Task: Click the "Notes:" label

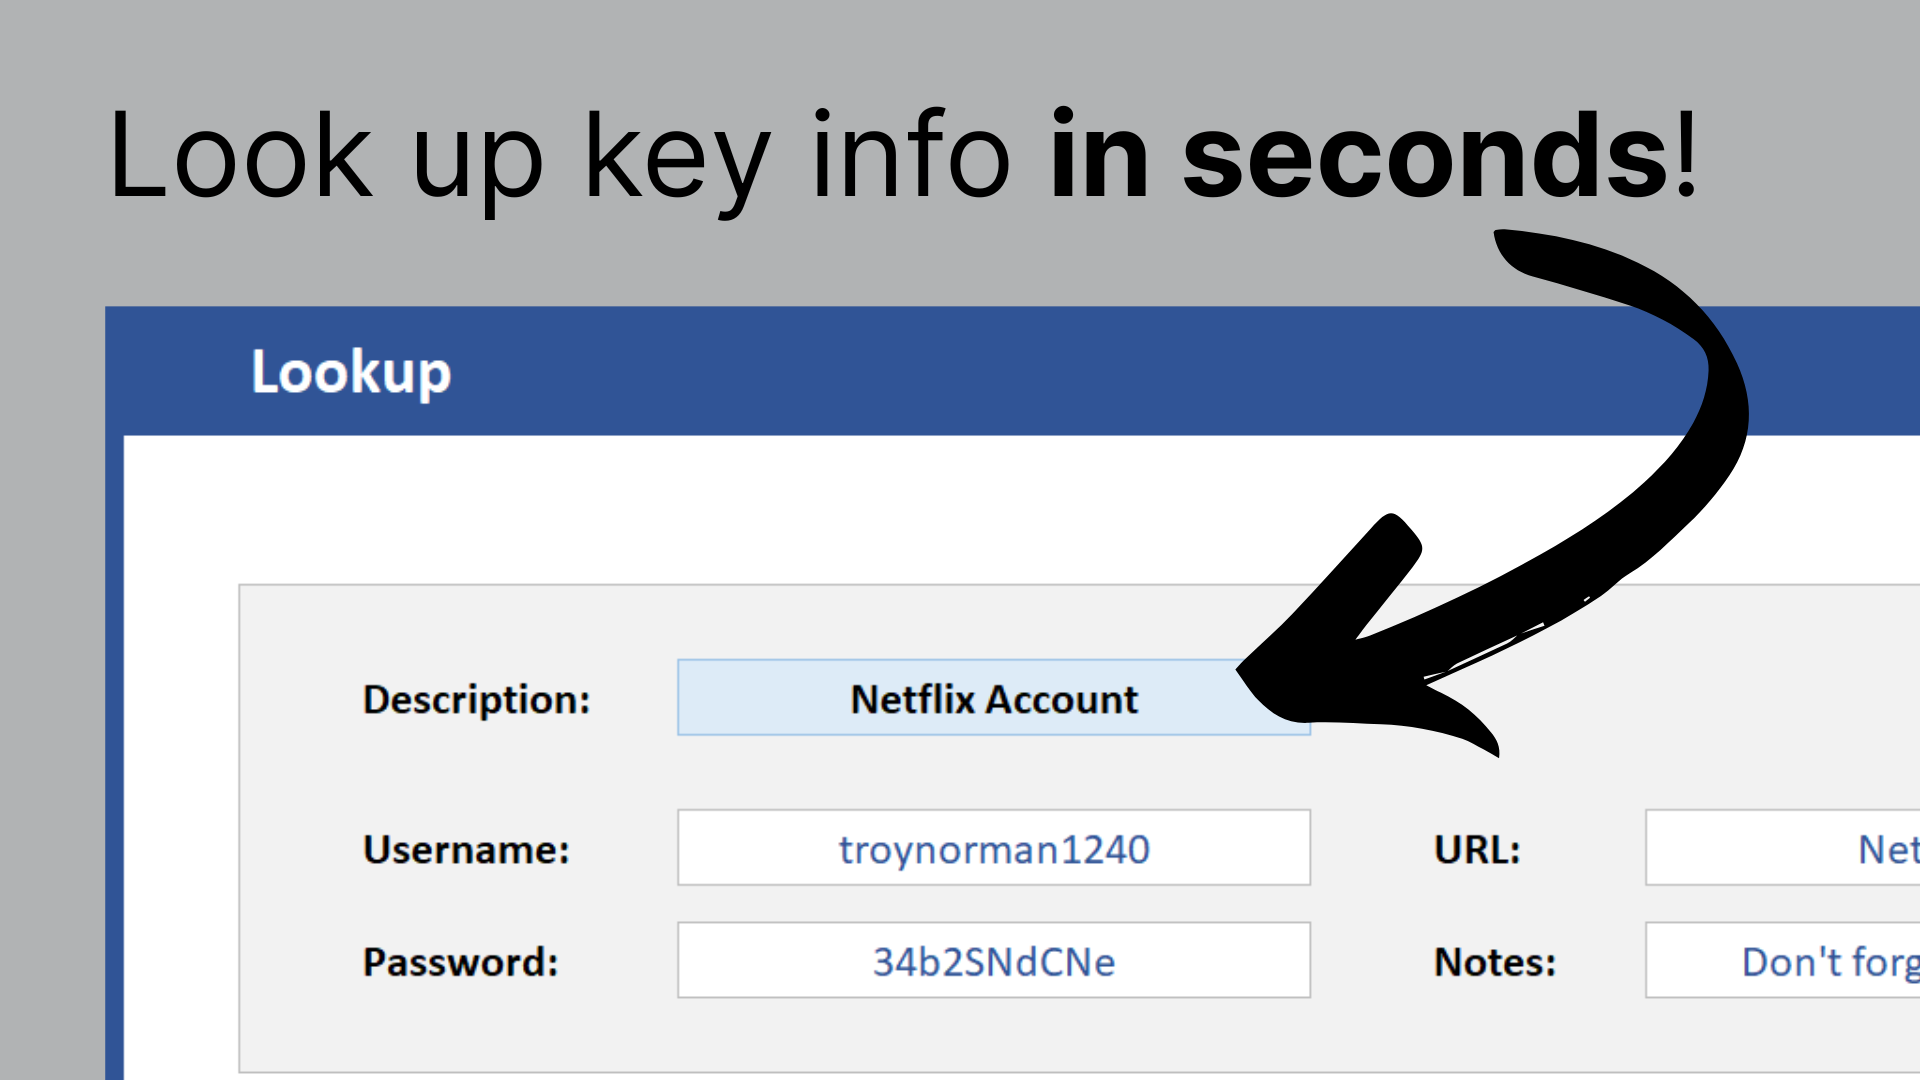Action: (1495, 962)
